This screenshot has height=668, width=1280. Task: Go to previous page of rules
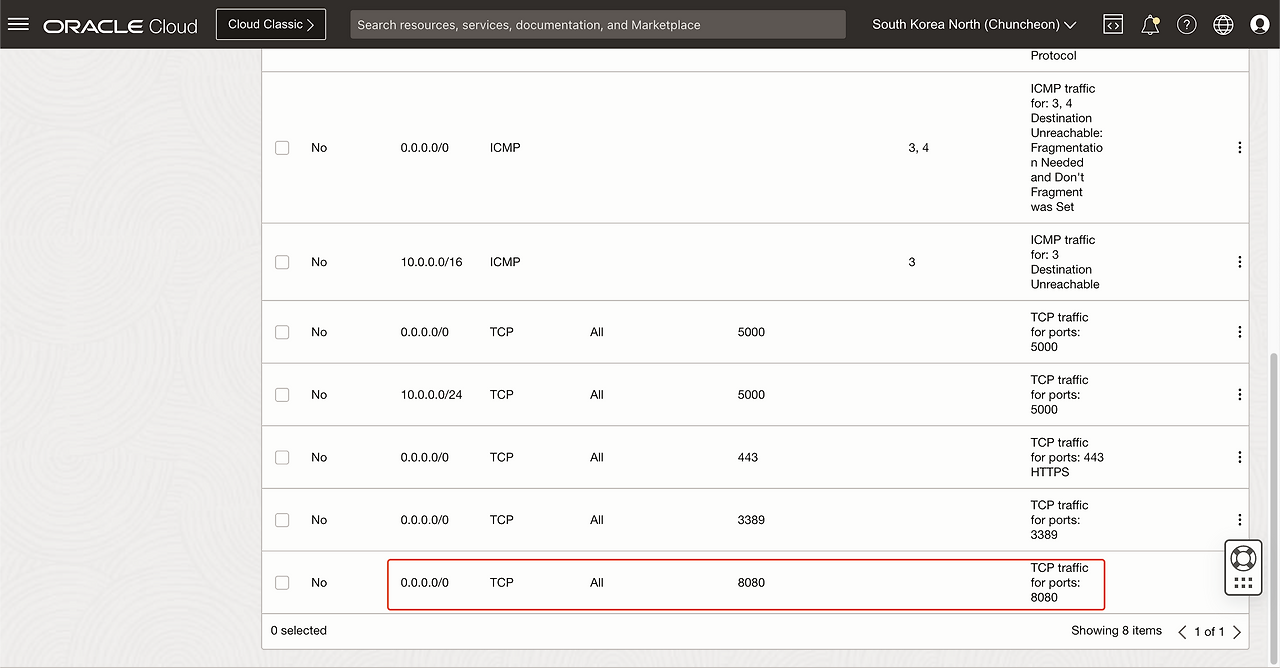(x=1182, y=632)
